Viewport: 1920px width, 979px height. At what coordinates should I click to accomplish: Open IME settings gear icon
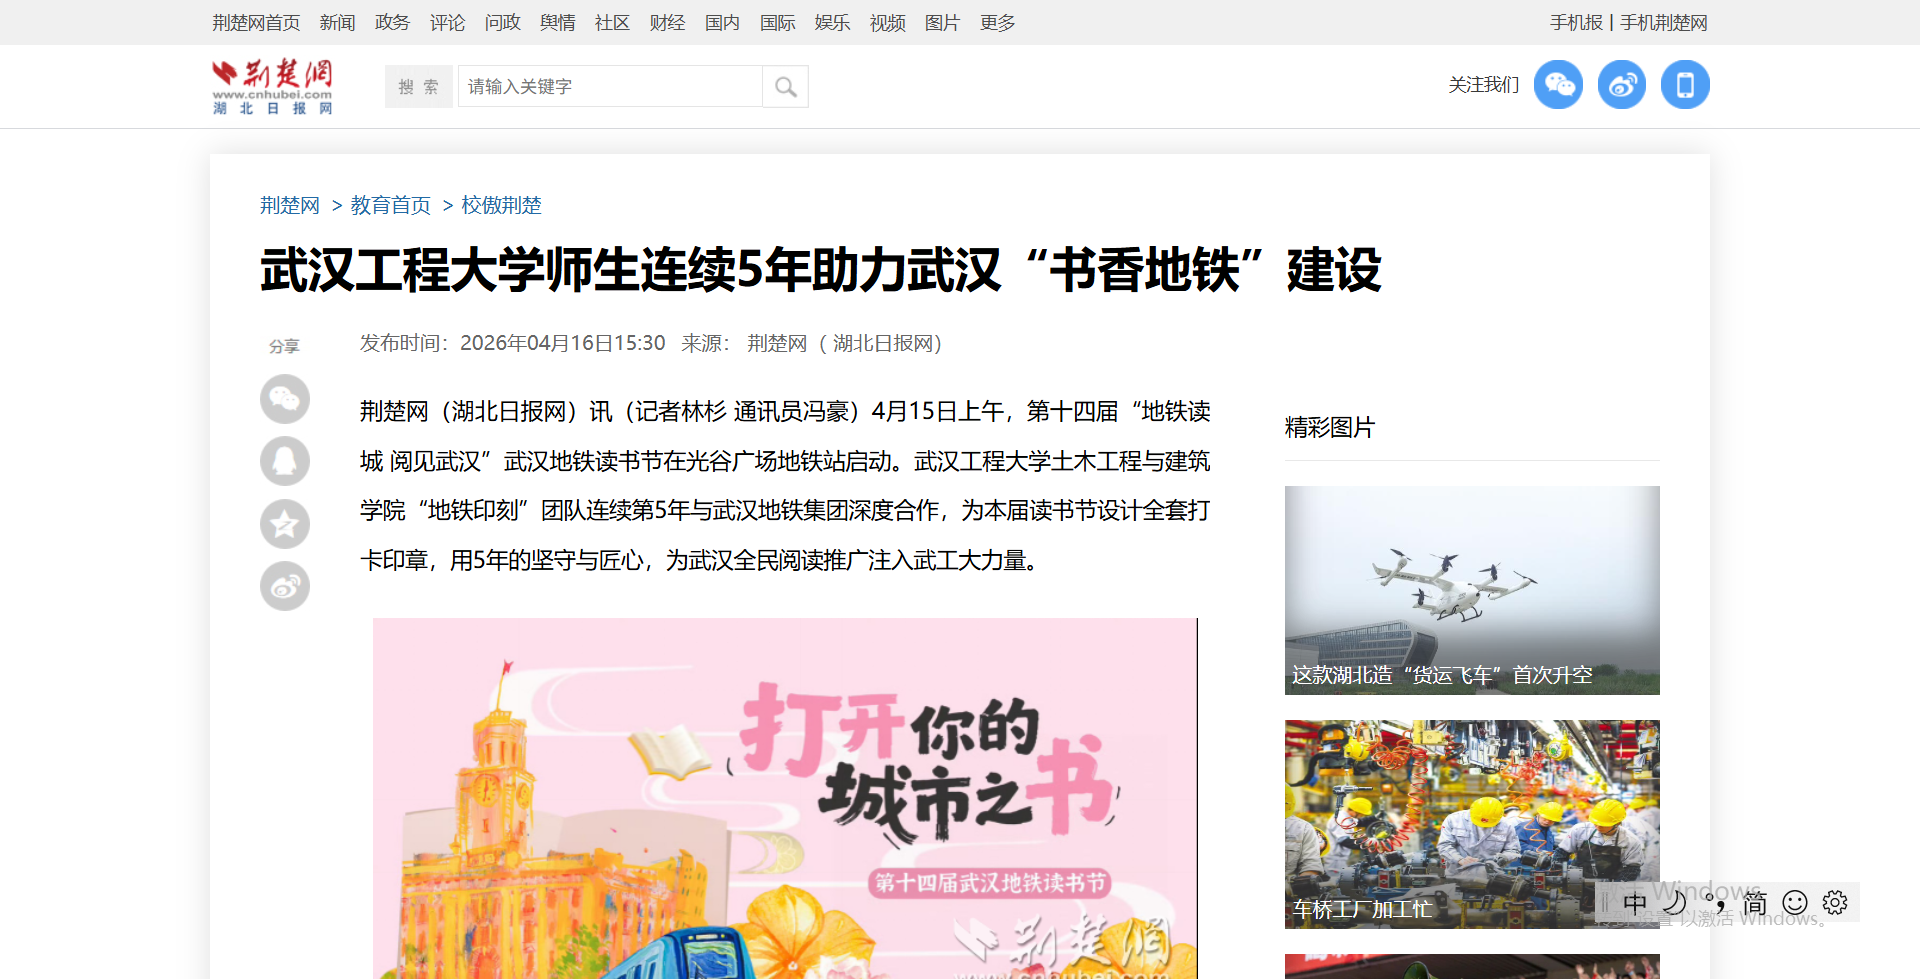(x=1835, y=903)
